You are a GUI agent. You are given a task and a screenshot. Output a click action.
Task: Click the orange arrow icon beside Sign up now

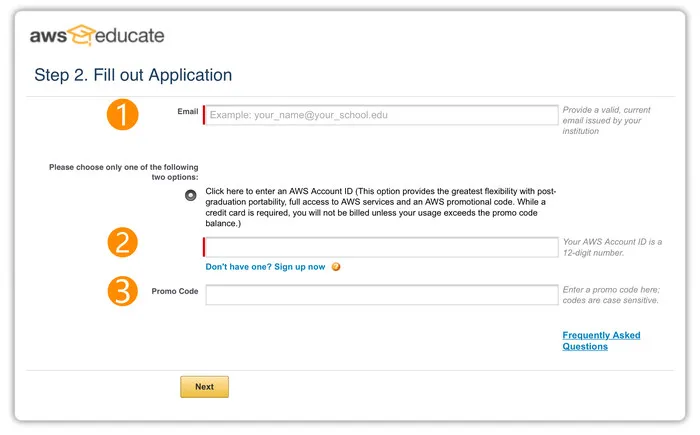pos(336,267)
